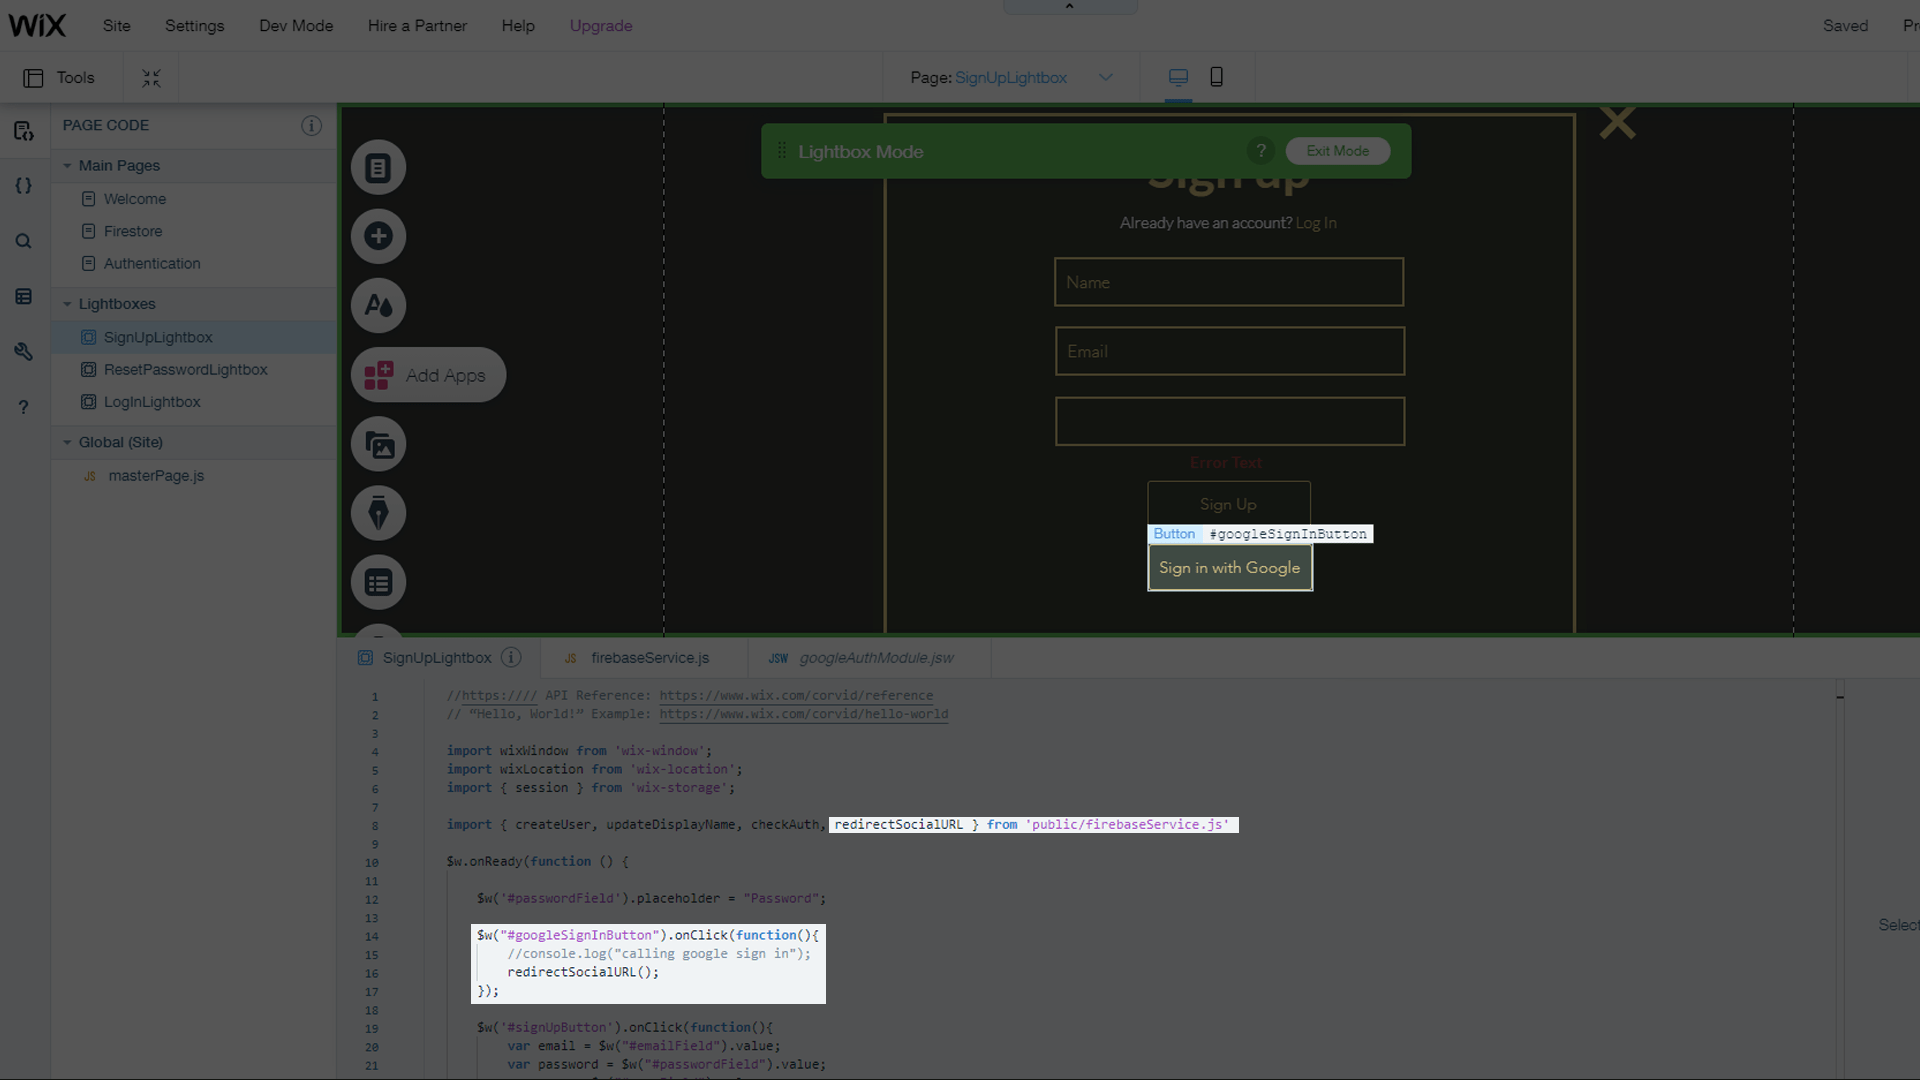The image size is (1920, 1080).
Task: Open the Theme Manager text-drop icon
Action: [x=378, y=305]
